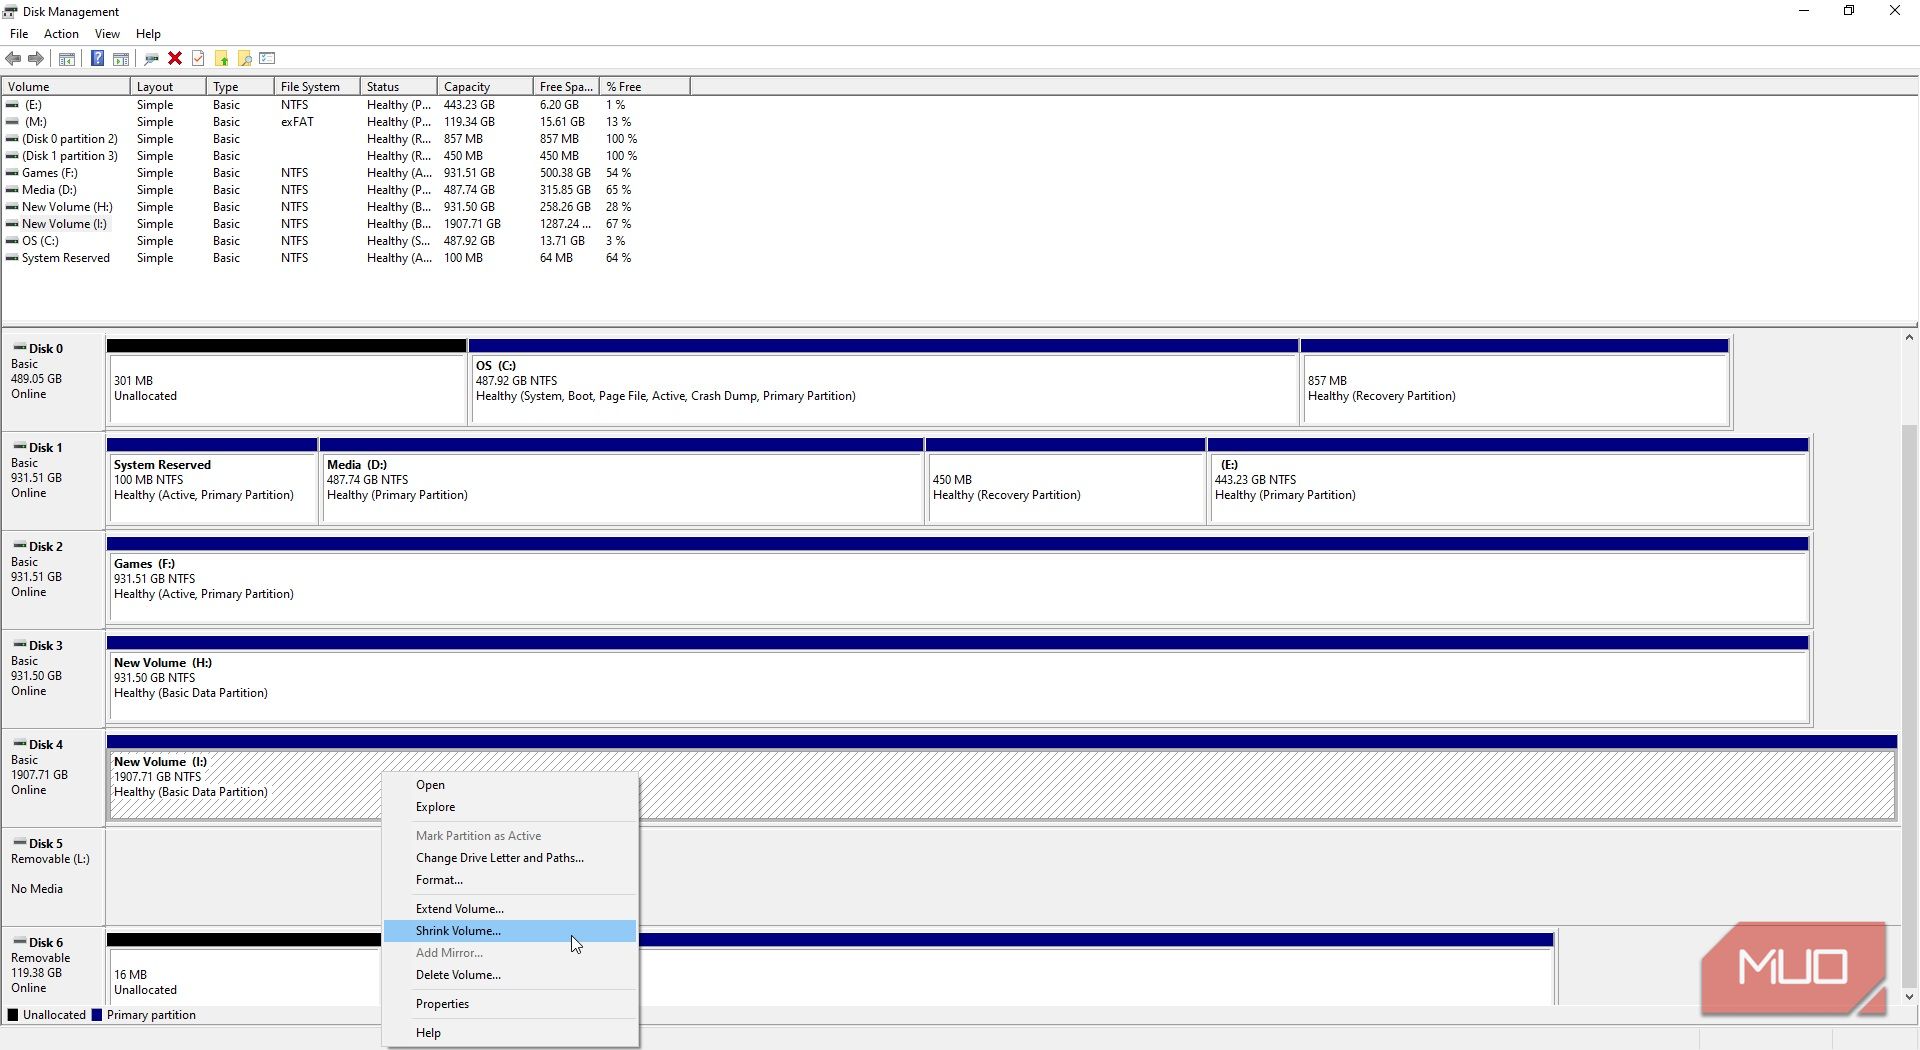The height and width of the screenshot is (1050, 1920).
Task: Select New Volume (H:) partition on Disk 3
Action: [x=958, y=679]
